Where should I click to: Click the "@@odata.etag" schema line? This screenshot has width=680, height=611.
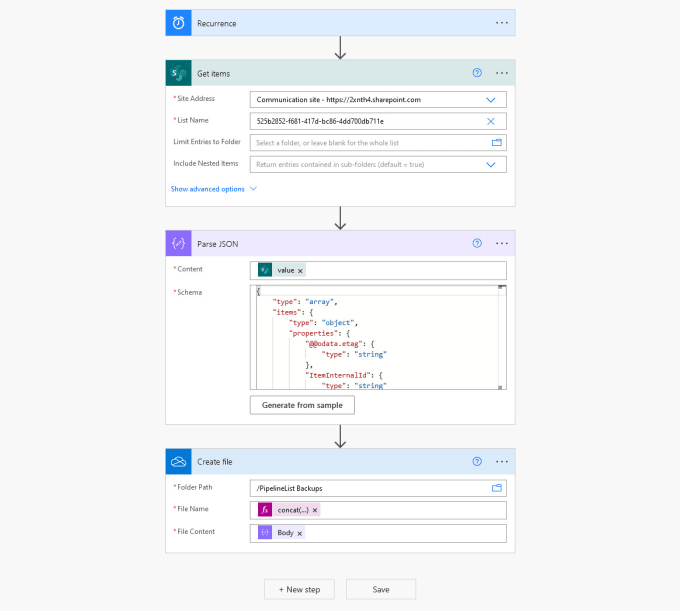pos(340,344)
